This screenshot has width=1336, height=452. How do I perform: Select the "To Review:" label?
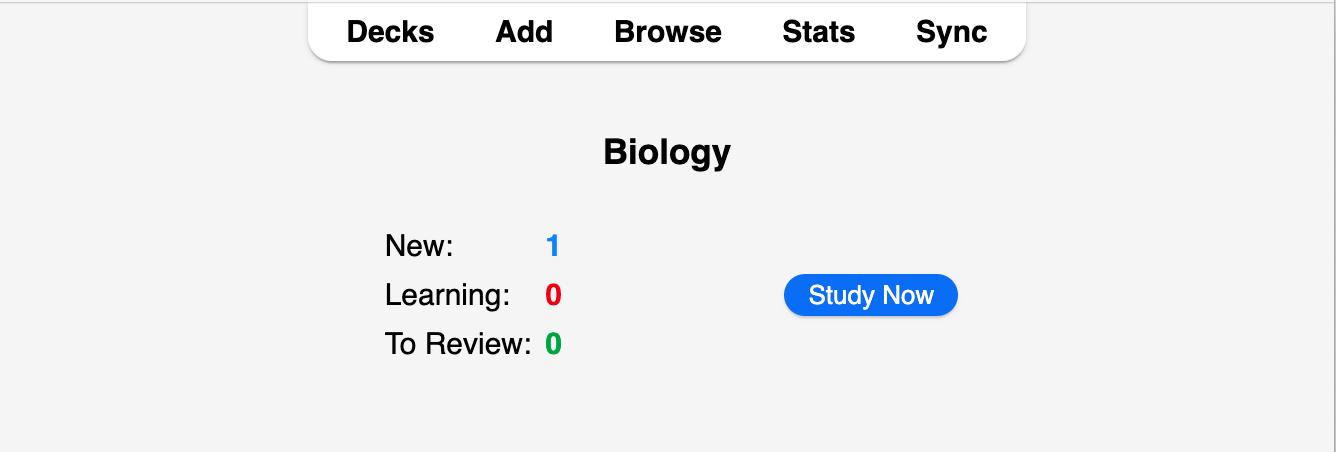click(458, 344)
